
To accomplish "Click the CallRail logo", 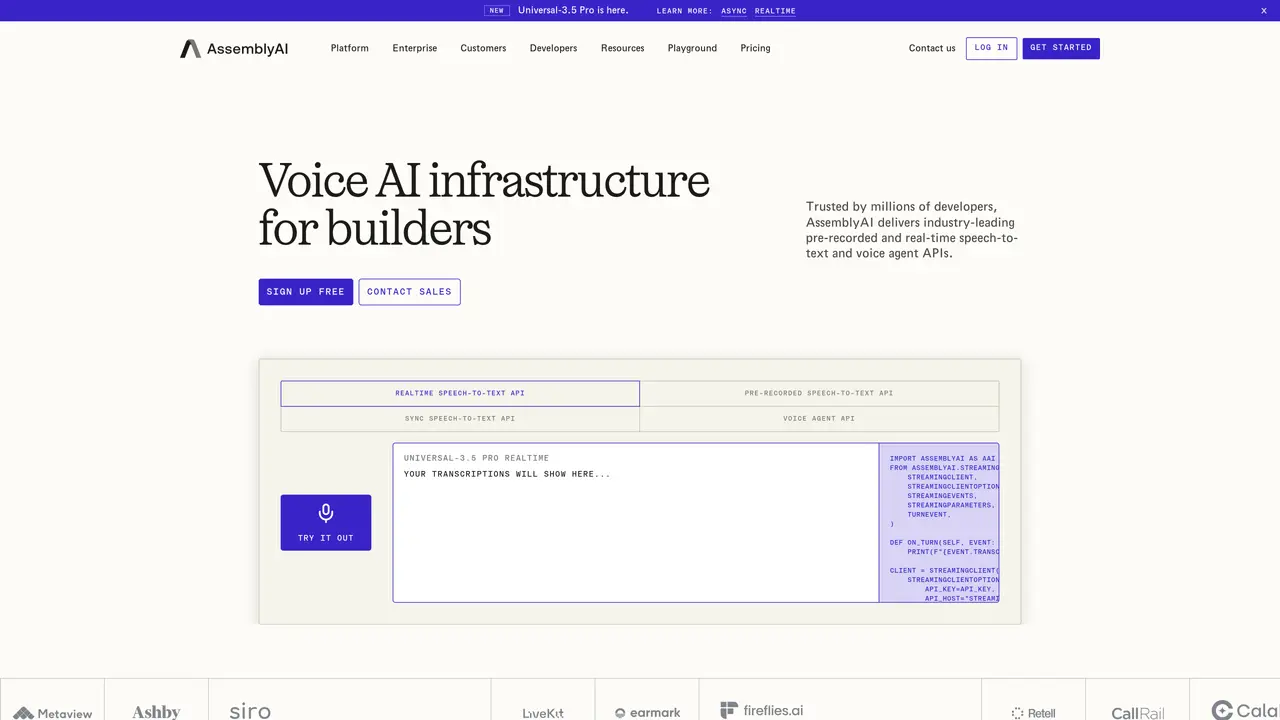I will point(1138,713).
